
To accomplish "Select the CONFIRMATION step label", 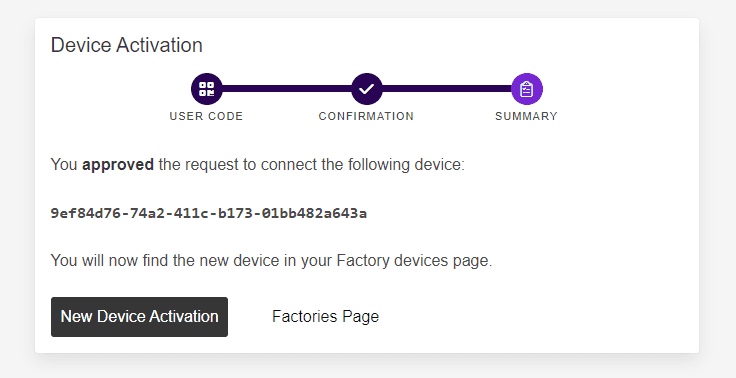I will click(367, 116).
